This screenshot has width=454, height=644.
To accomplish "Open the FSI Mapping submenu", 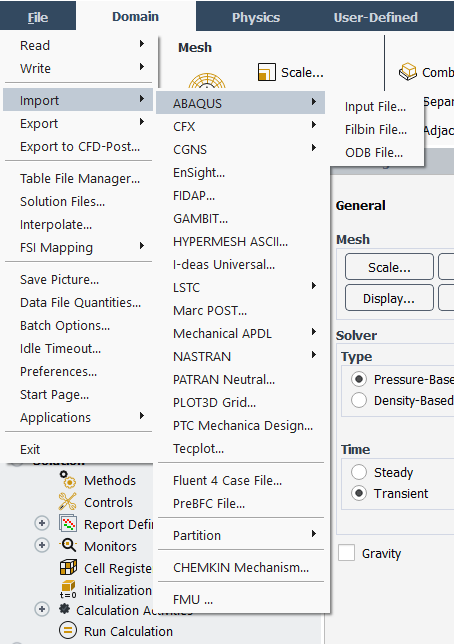I will 78,247.
